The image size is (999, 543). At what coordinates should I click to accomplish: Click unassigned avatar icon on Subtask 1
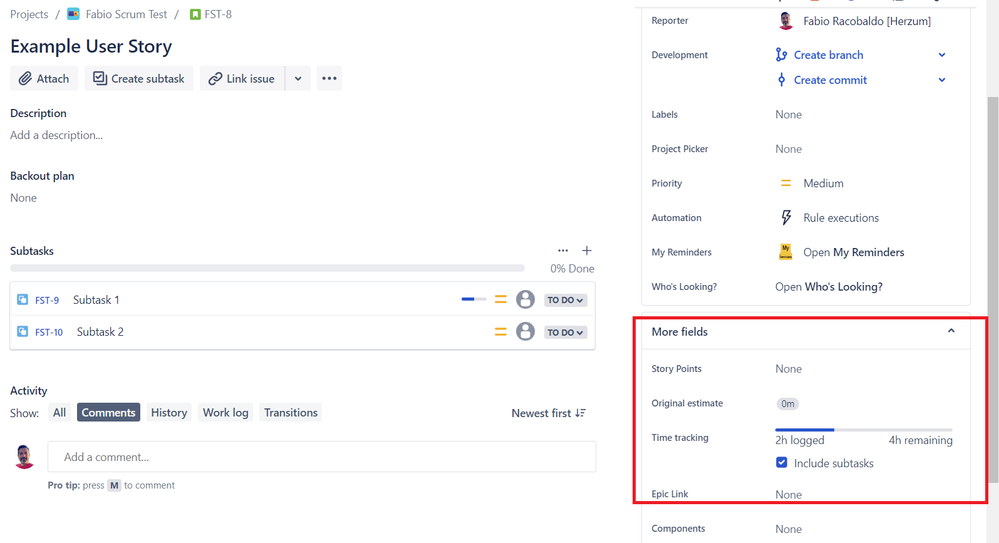[x=525, y=299]
